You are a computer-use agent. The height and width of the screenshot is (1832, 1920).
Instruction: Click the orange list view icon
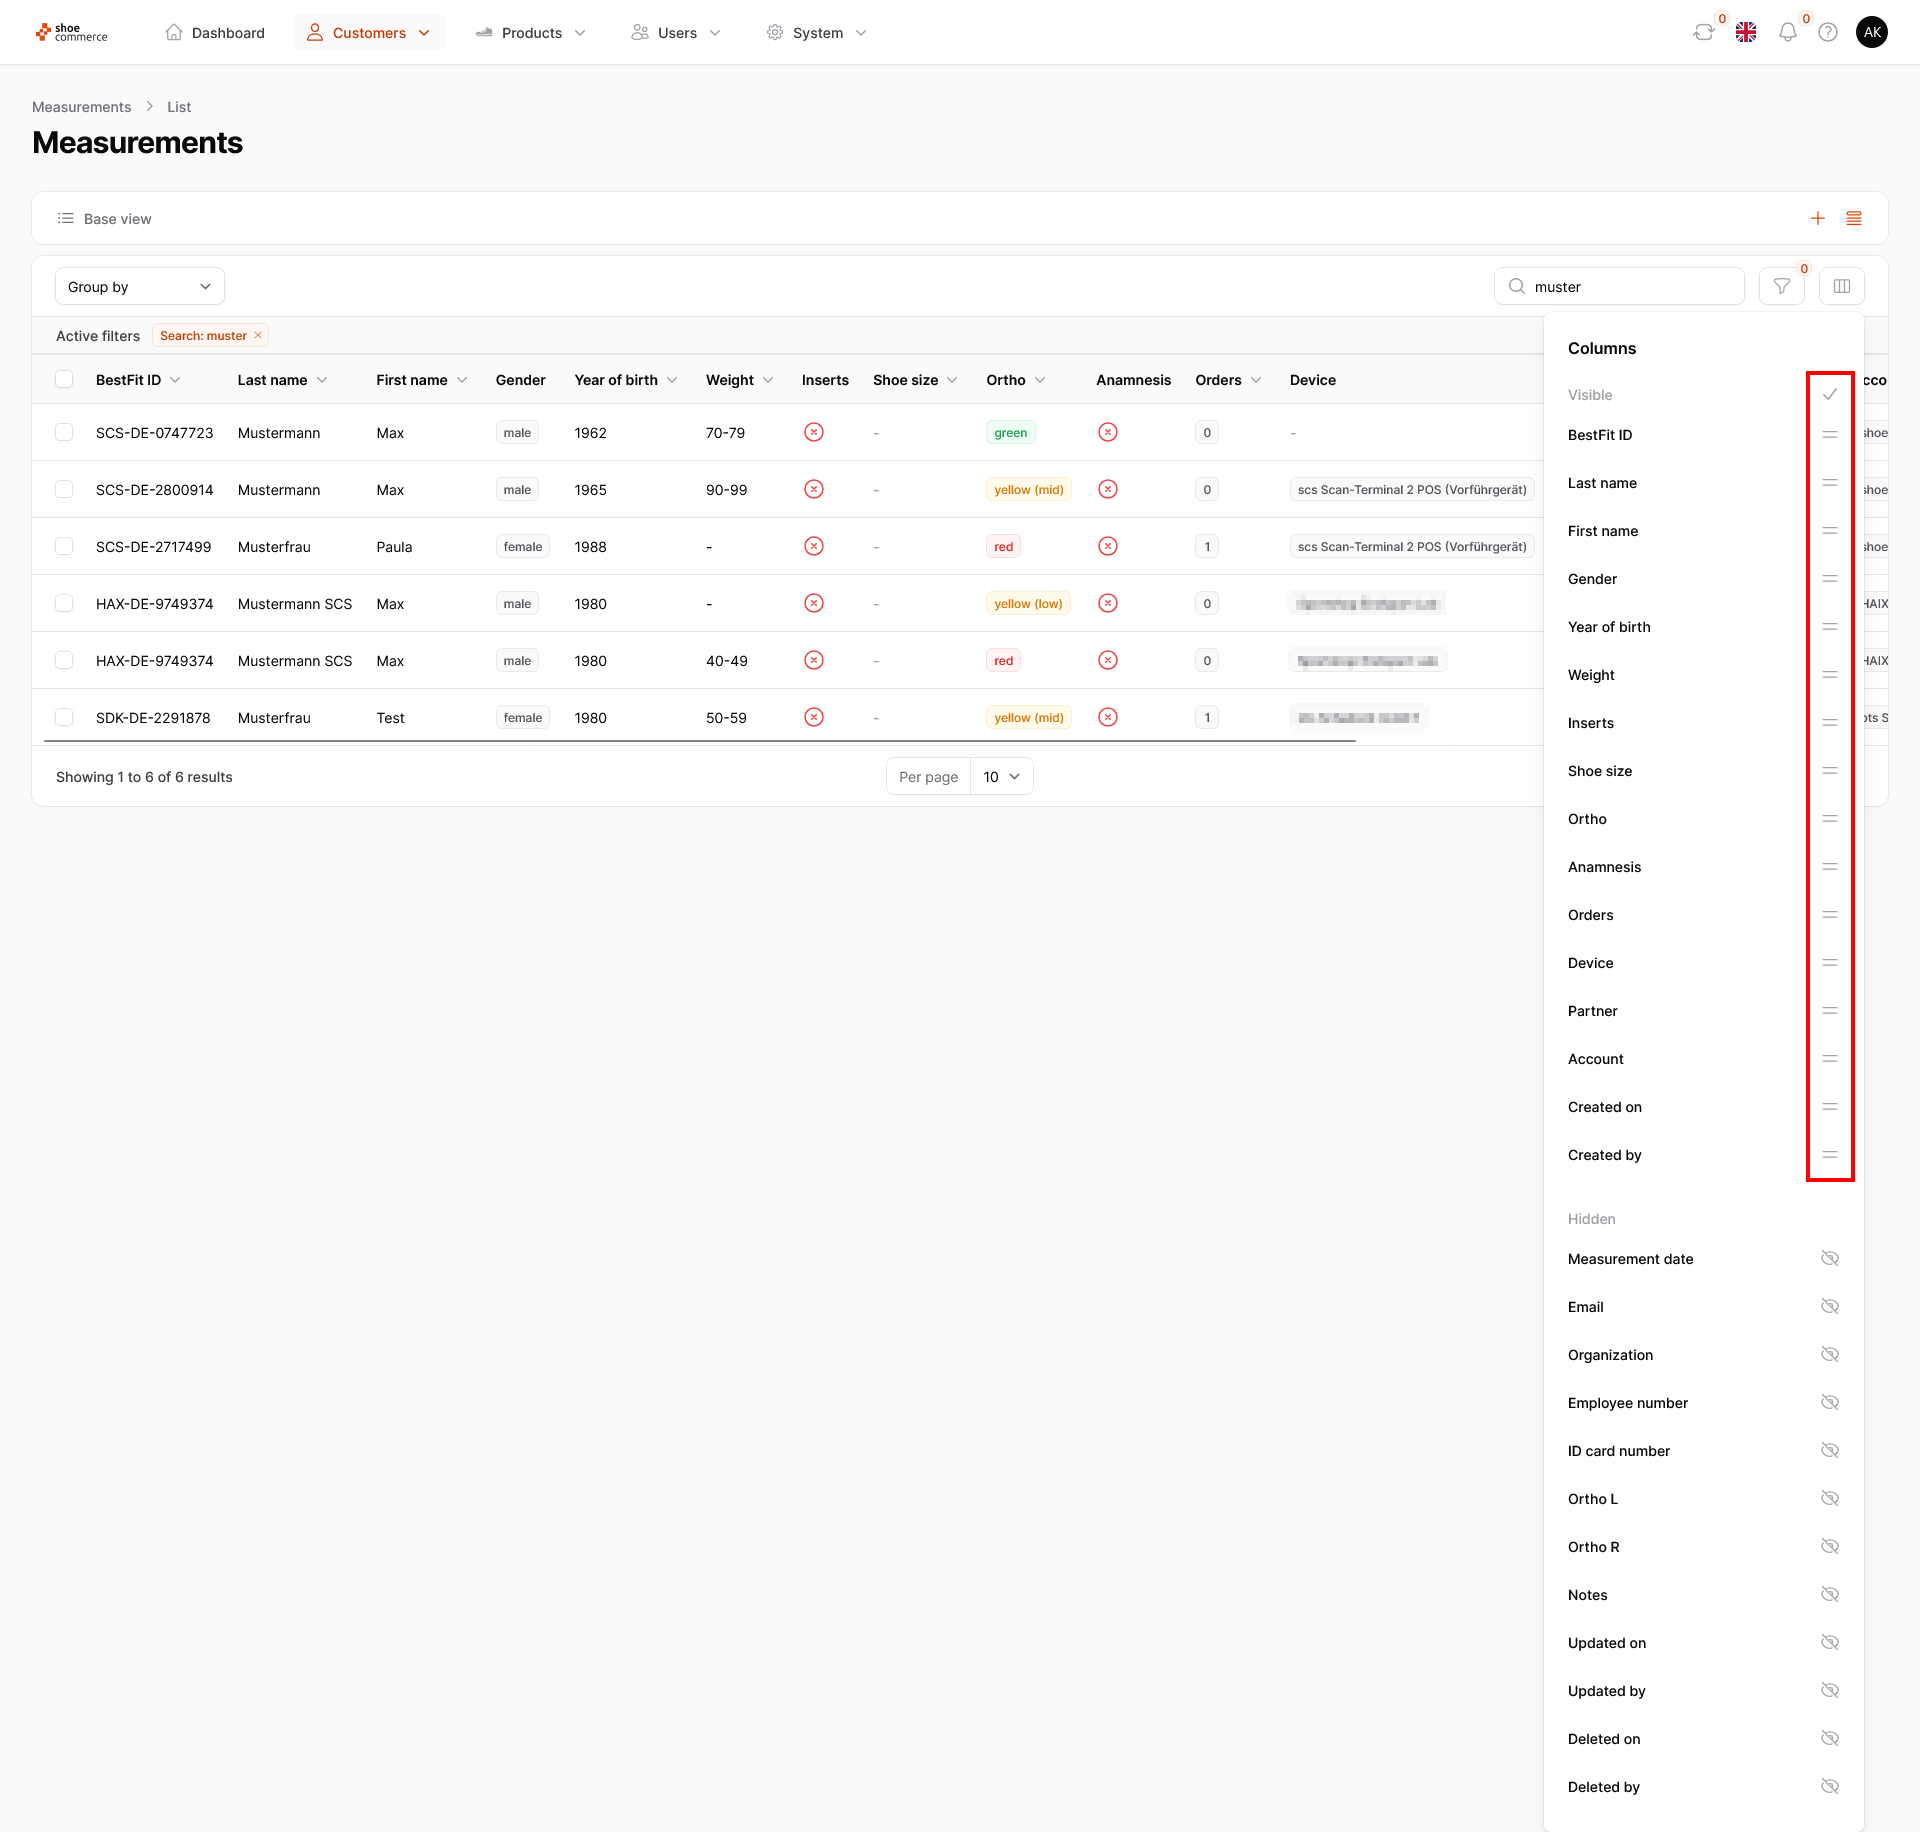1853,219
